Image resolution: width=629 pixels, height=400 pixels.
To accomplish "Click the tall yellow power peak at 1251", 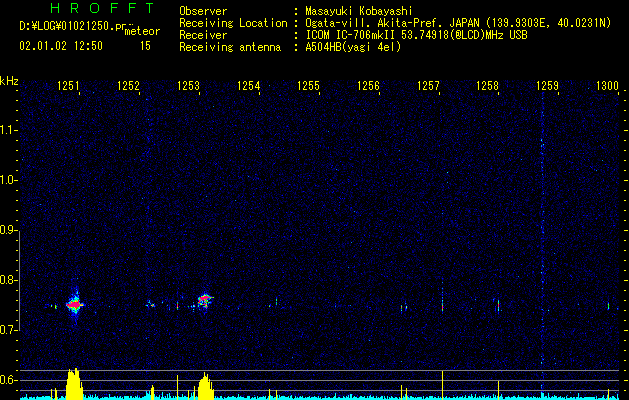I will 74,384.
